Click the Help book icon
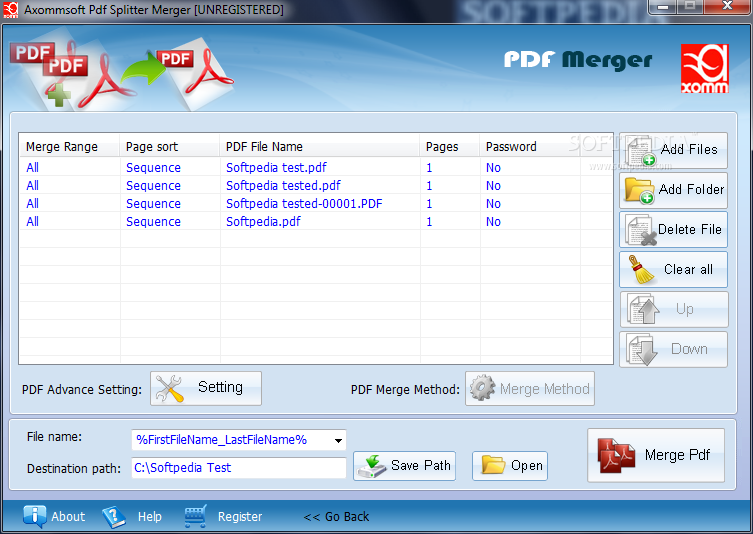 pos(113,517)
